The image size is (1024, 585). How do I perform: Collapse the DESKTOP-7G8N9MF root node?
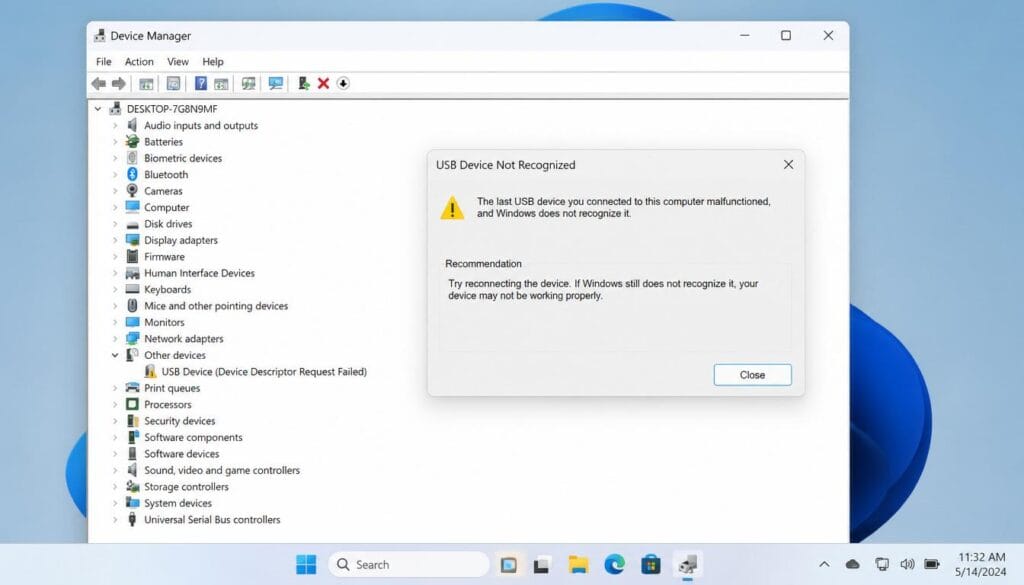click(98, 109)
